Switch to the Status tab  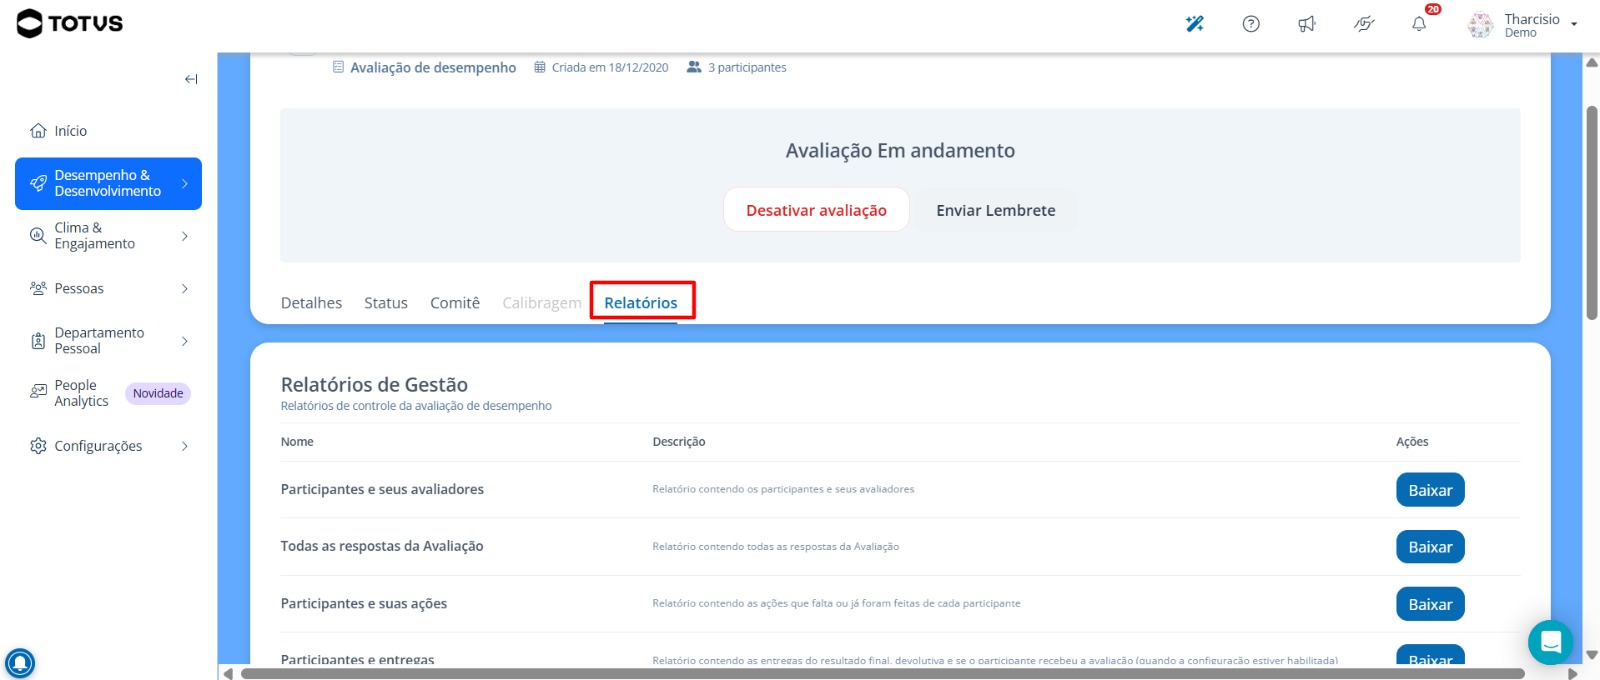(x=386, y=303)
